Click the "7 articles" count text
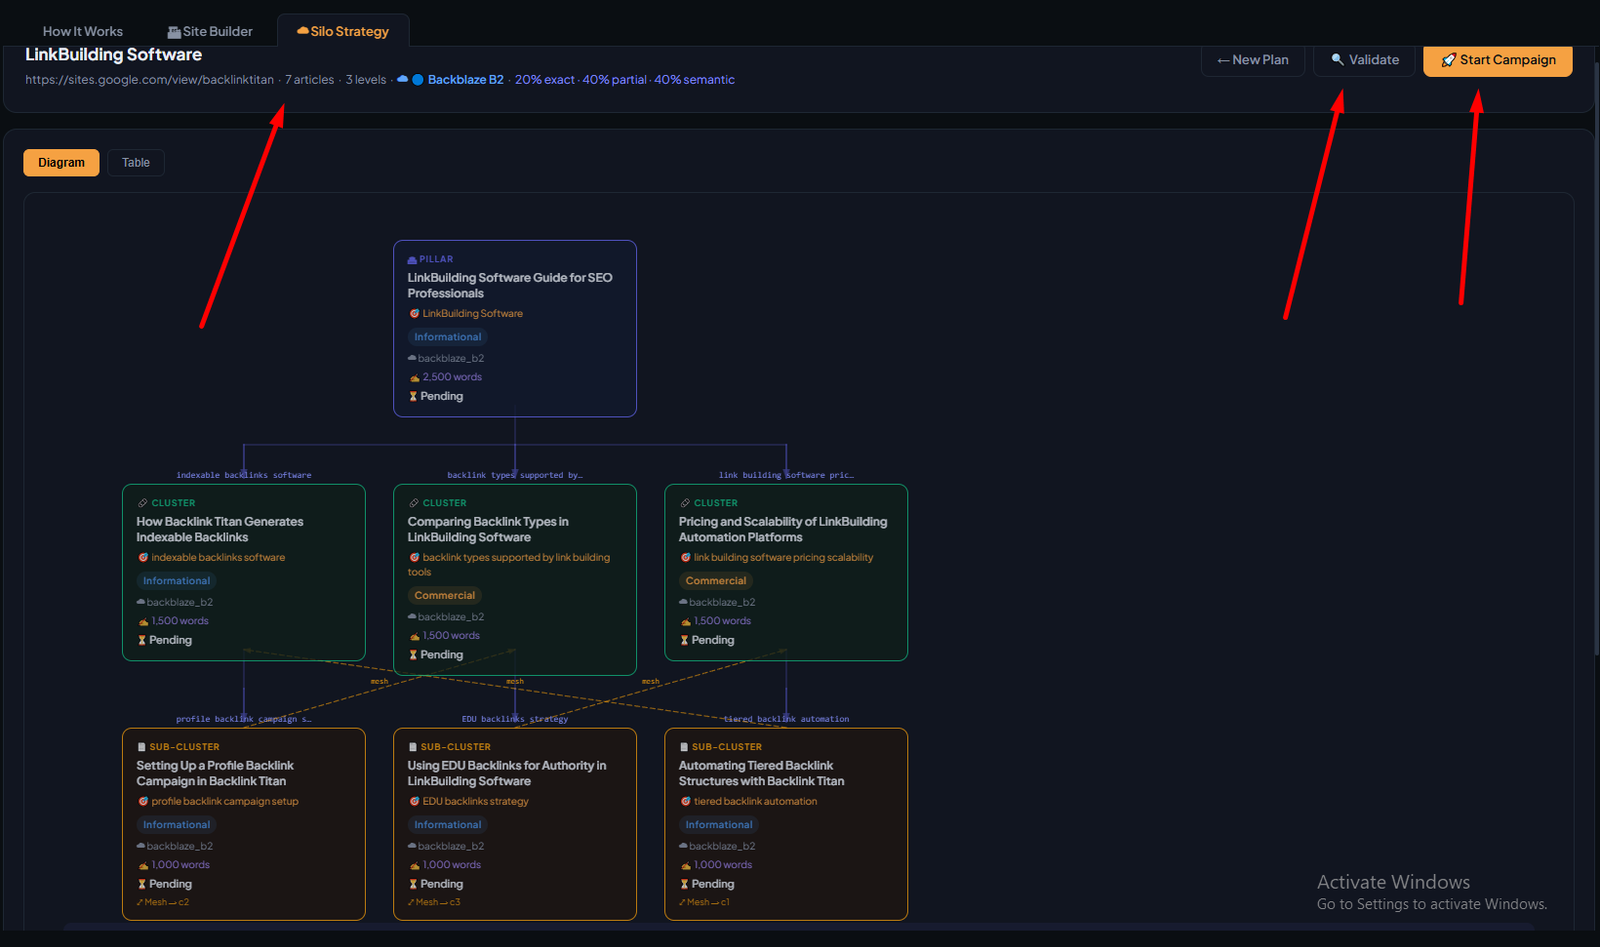The width and height of the screenshot is (1600, 947). coord(310,80)
